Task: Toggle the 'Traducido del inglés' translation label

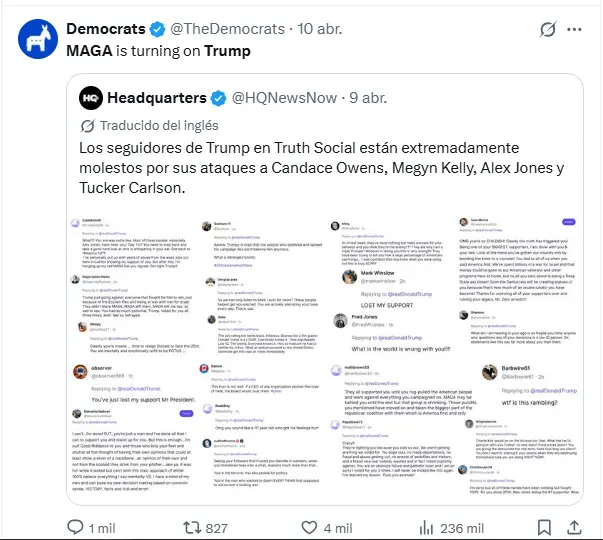Action: coord(150,126)
